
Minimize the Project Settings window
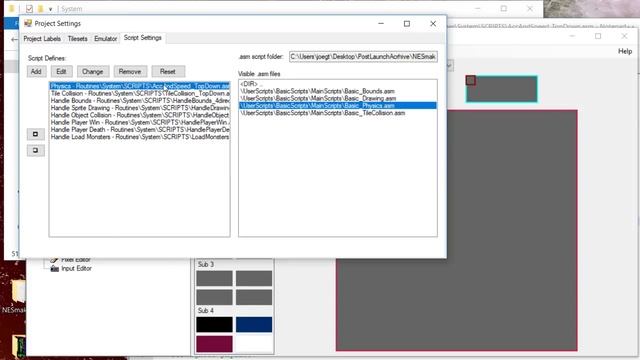(x=381, y=24)
